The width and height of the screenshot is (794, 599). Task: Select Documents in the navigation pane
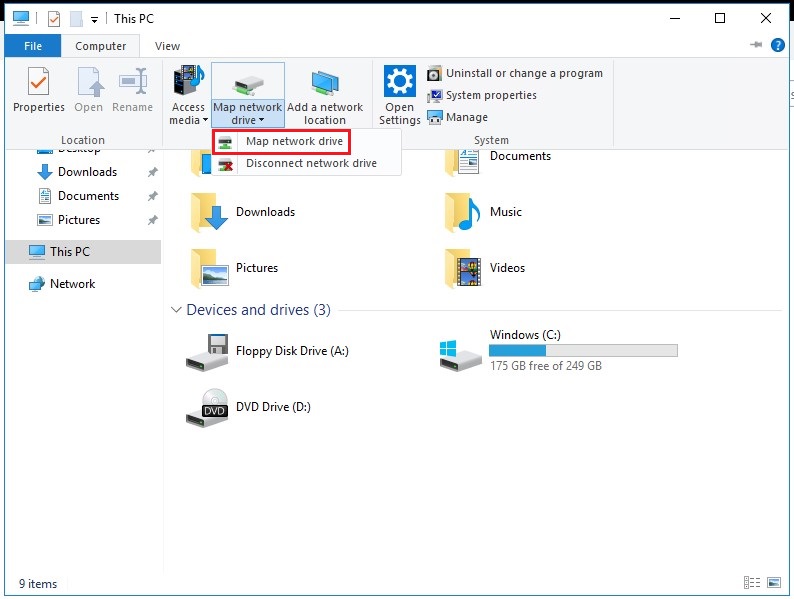coord(88,196)
